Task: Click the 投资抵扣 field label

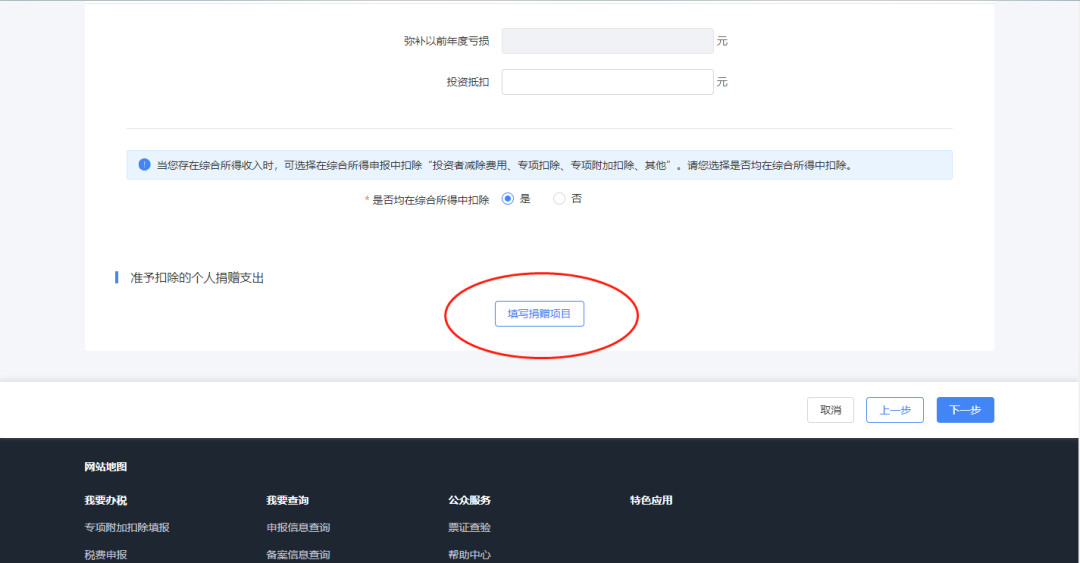Action: tap(468, 82)
